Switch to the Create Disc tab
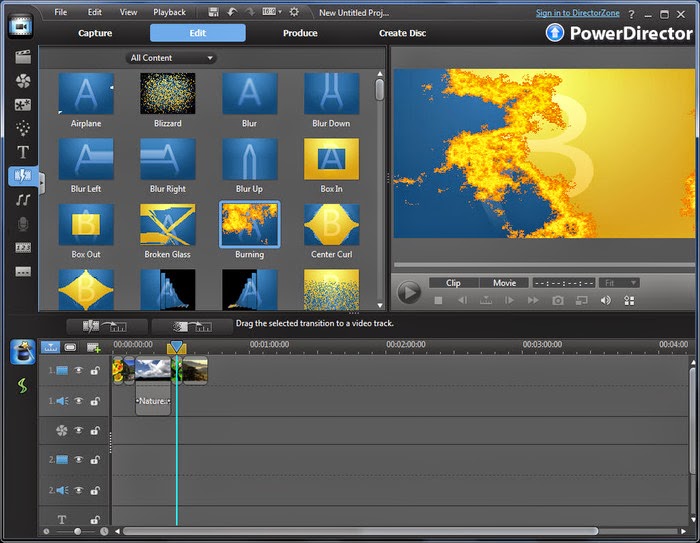 (x=402, y=33)
